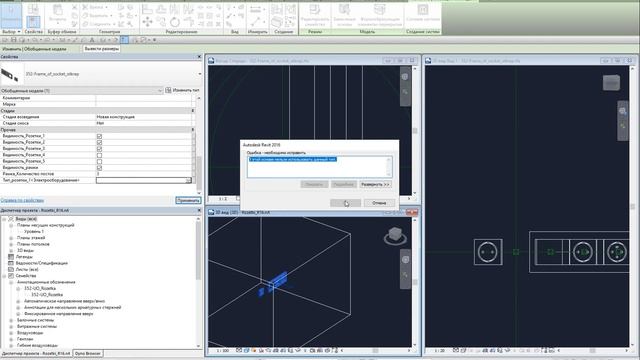Image resolution: width=640 pixels, height=360 pixels.
Task: Select the highlighted error message text
Action: point(293,160)
